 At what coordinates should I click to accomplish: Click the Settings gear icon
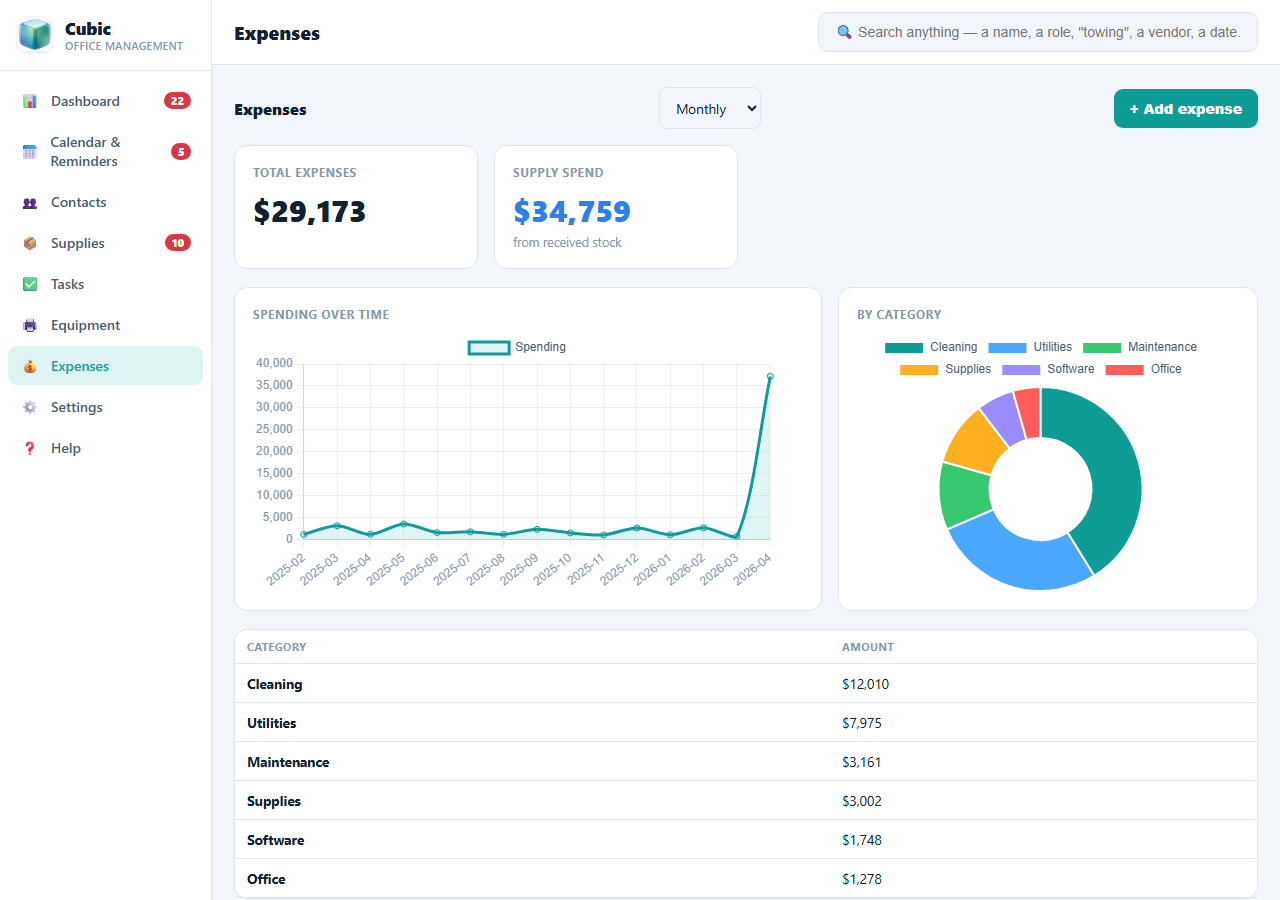[x=30, y=407]
